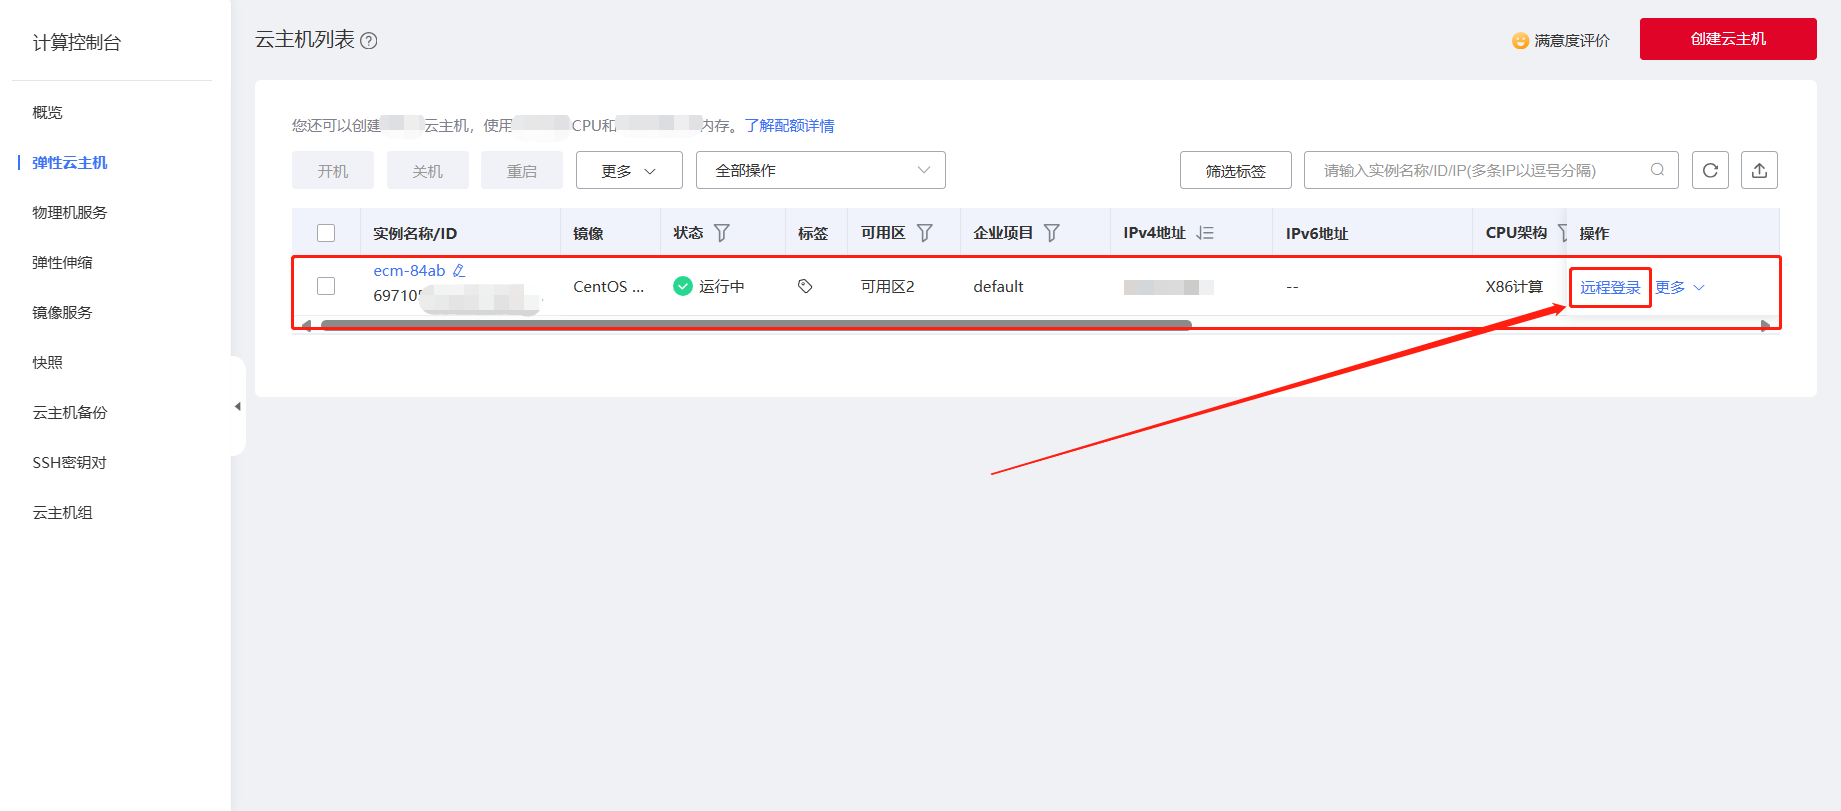Click the 镜像 column header
Image resolution: width=1841 pixels, height=811 pixels.
pos(588,233)
